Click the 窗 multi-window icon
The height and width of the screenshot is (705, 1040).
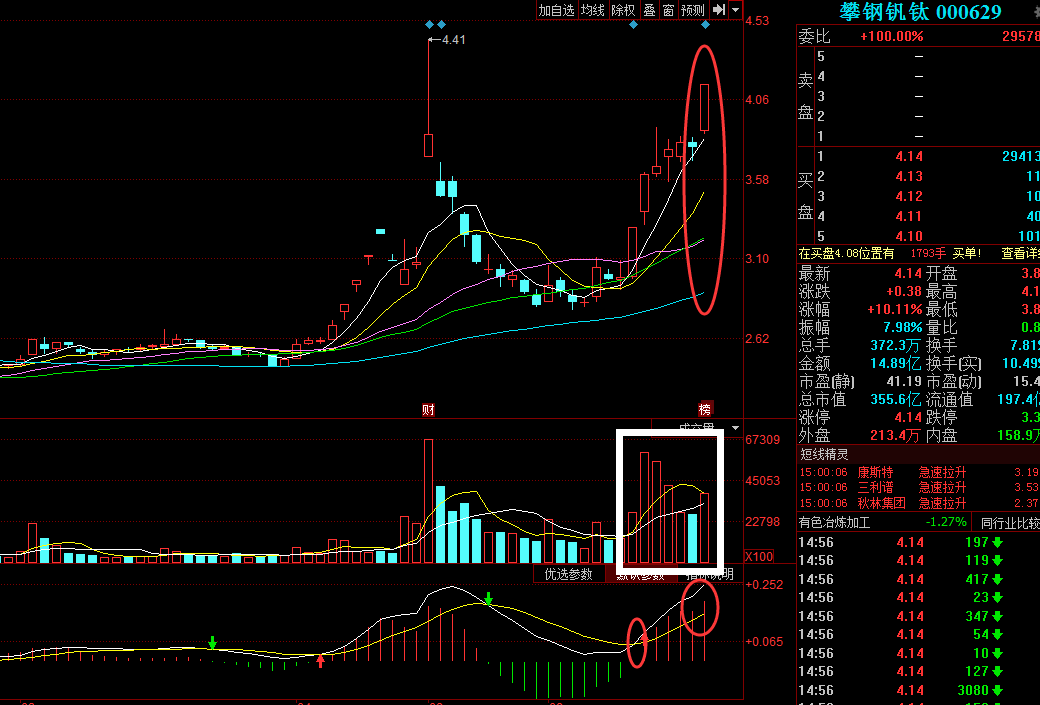pyautogui.click(x=668, y=10)
